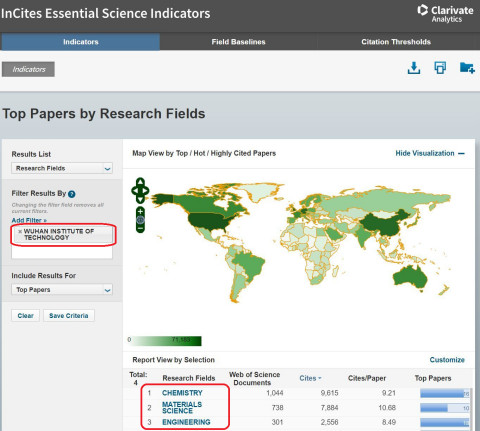
Task: Click the save-to-folder icon
Action: 467,68
